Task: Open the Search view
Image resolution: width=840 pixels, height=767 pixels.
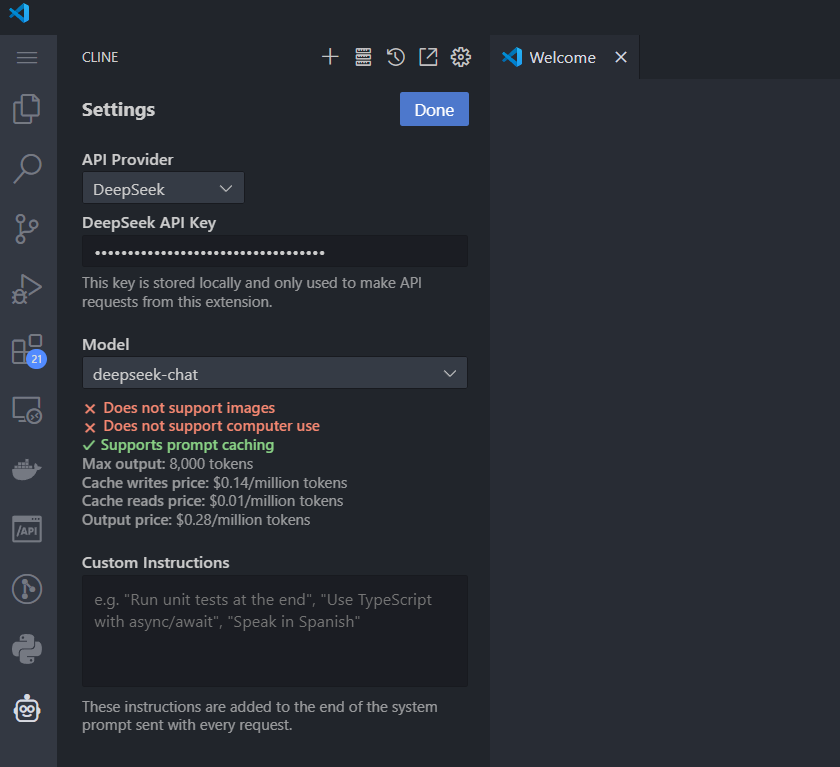Action: pos(27,169)
